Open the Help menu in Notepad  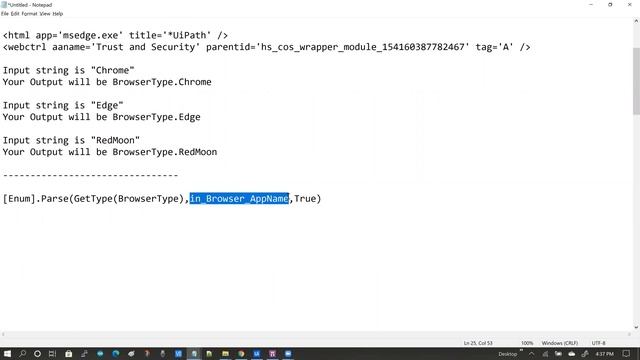click(x=58, y=13)
